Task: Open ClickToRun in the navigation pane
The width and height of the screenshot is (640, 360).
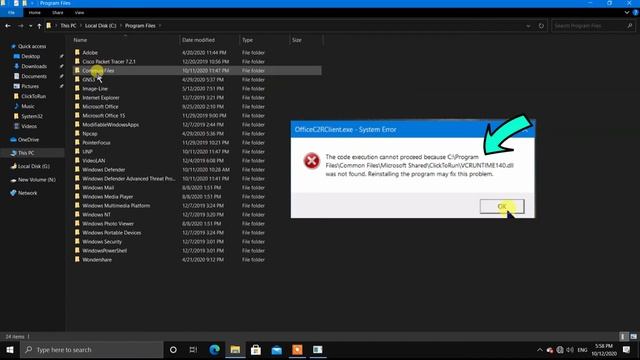Action: (x=33, y=96)
